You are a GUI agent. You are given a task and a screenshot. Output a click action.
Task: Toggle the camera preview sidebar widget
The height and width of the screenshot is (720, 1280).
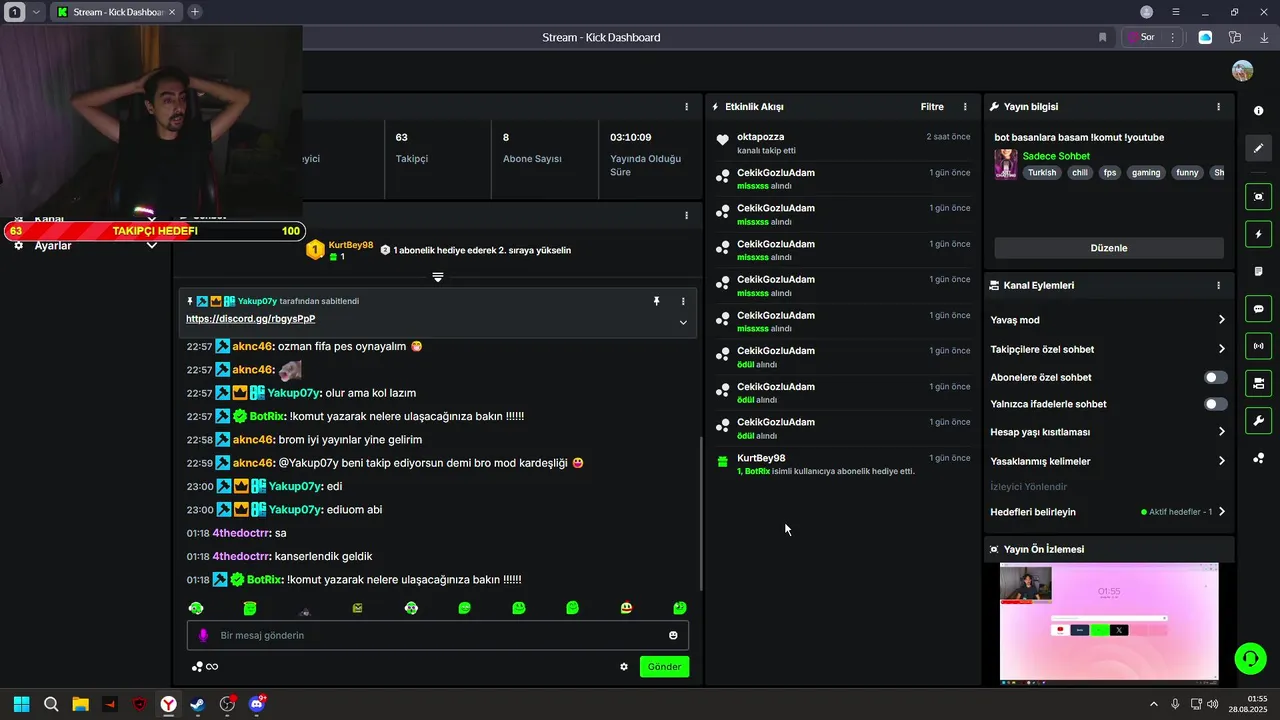pos(1259,383)
